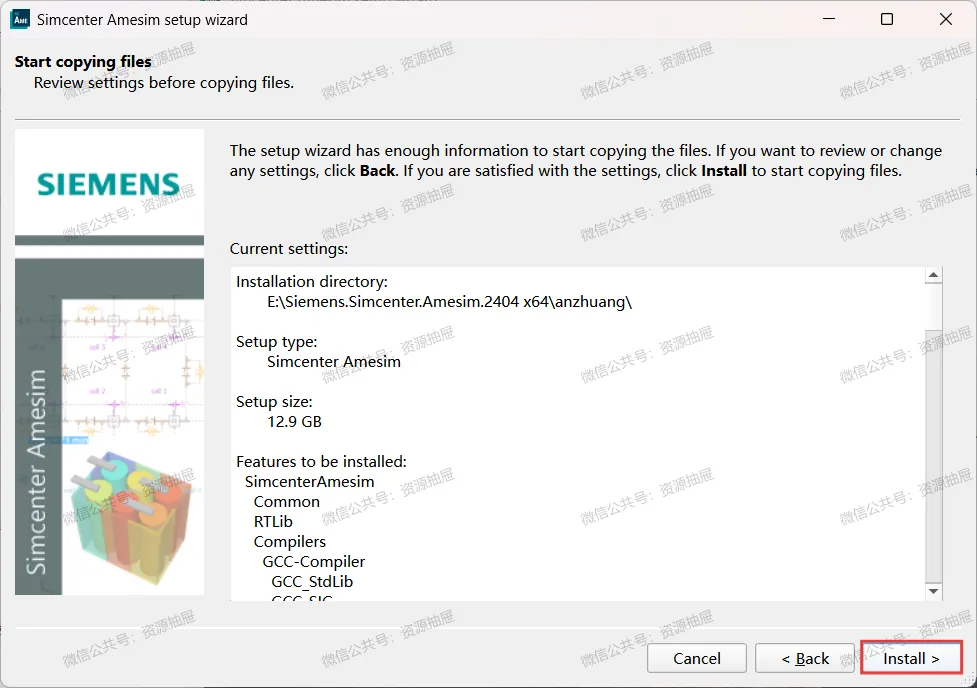Viewport: 977px width, 688px height.
Task: Select the 'GCC-Compiler' feature line
Action: click(313, 561)
